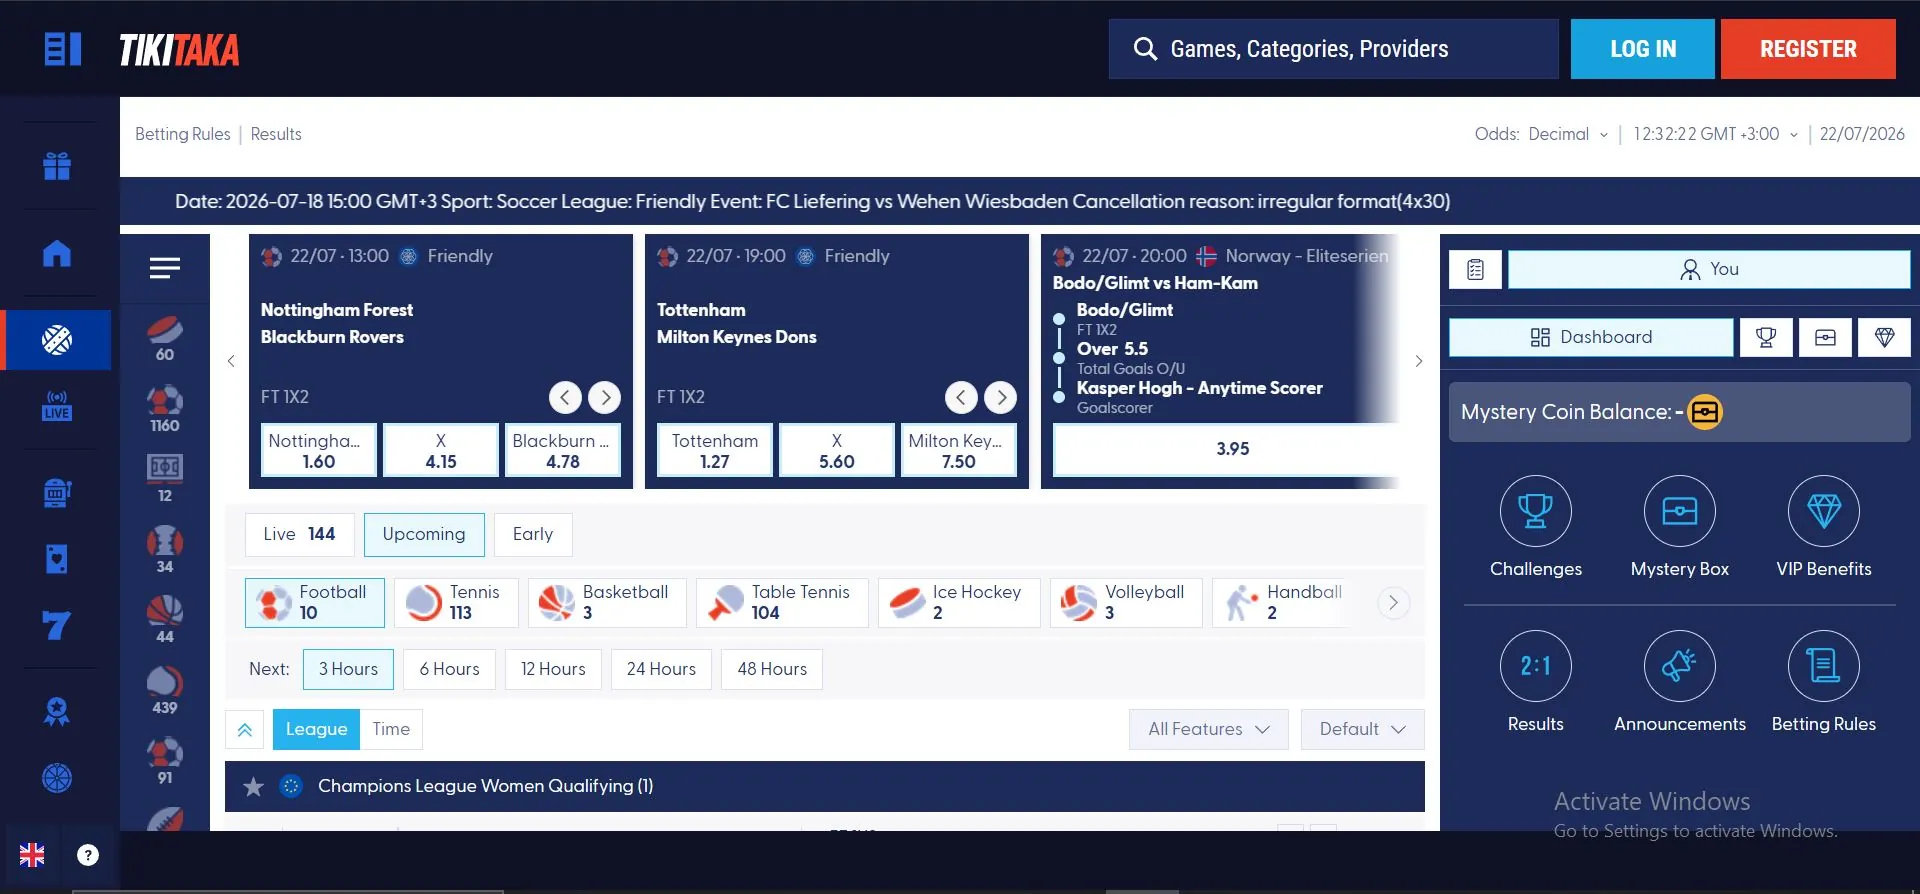Show next featured events with right arrow
The height and width of the screenshot is (894, 1920).
click(x=1418, y=361)
